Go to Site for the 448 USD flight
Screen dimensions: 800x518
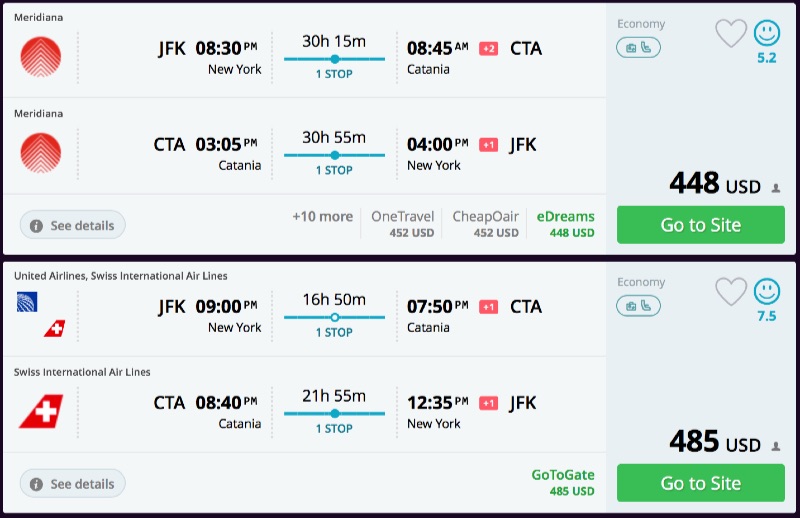tap(700, 225)
